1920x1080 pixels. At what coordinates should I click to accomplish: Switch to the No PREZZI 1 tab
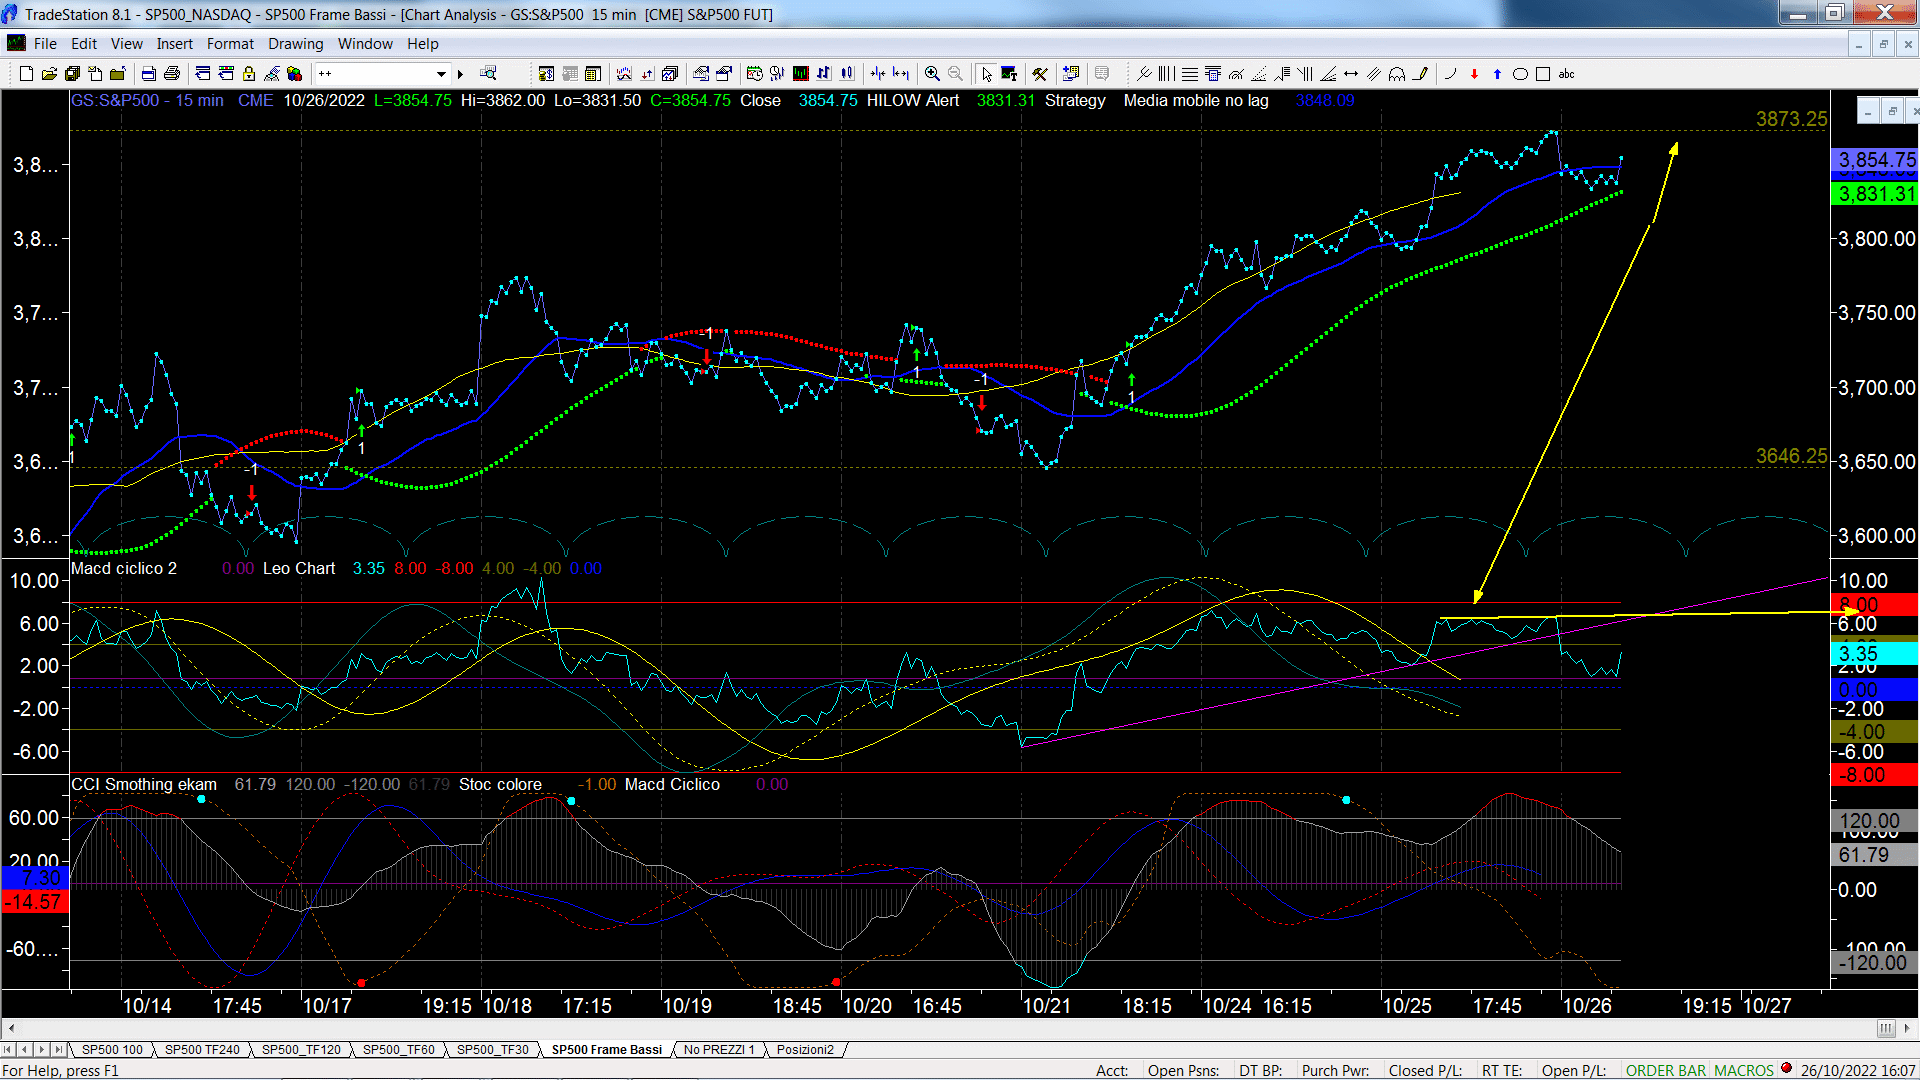[x=719, y=1050]
